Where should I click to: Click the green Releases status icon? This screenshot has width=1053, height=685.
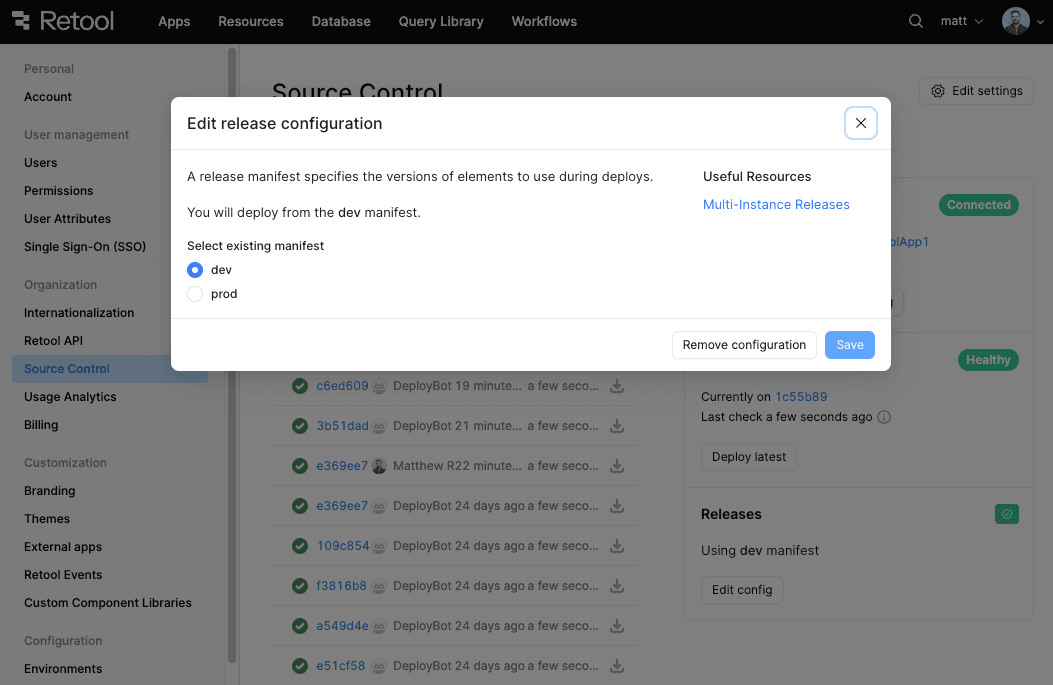click(x=1006, y=514)
